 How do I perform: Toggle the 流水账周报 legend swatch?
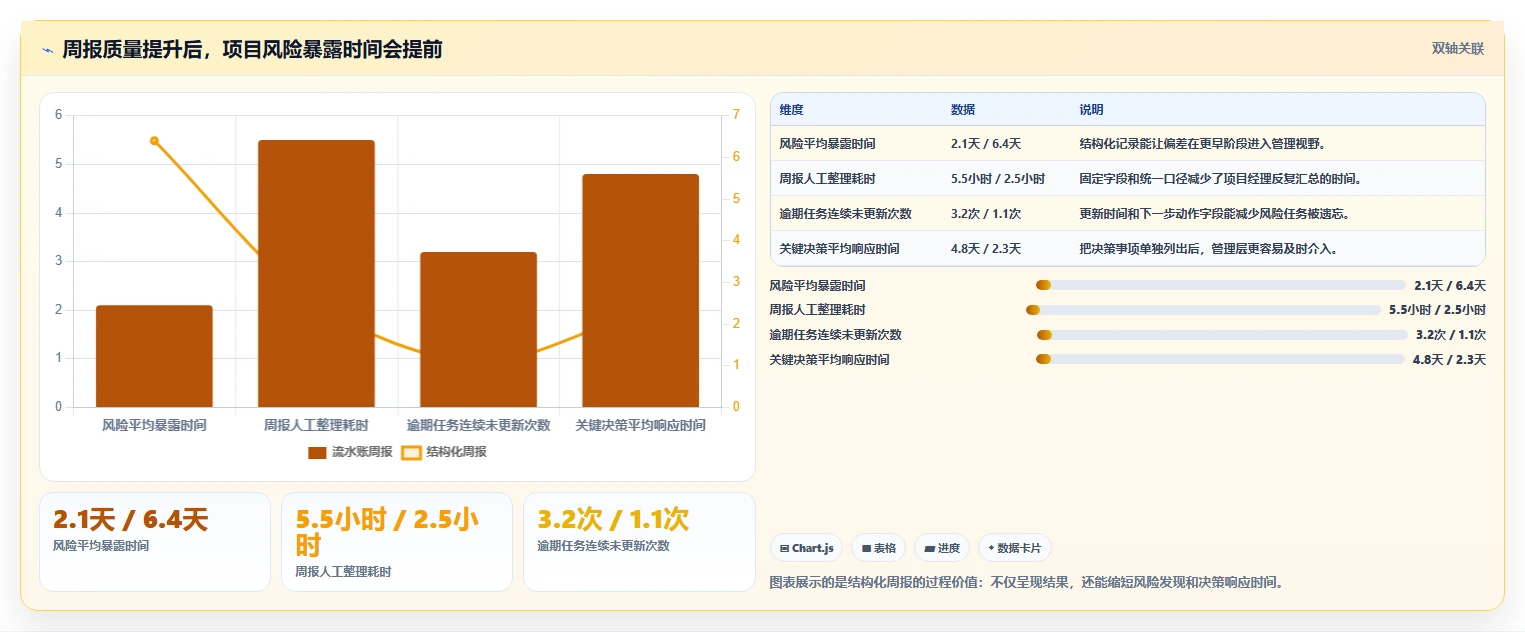click(317, 452)
